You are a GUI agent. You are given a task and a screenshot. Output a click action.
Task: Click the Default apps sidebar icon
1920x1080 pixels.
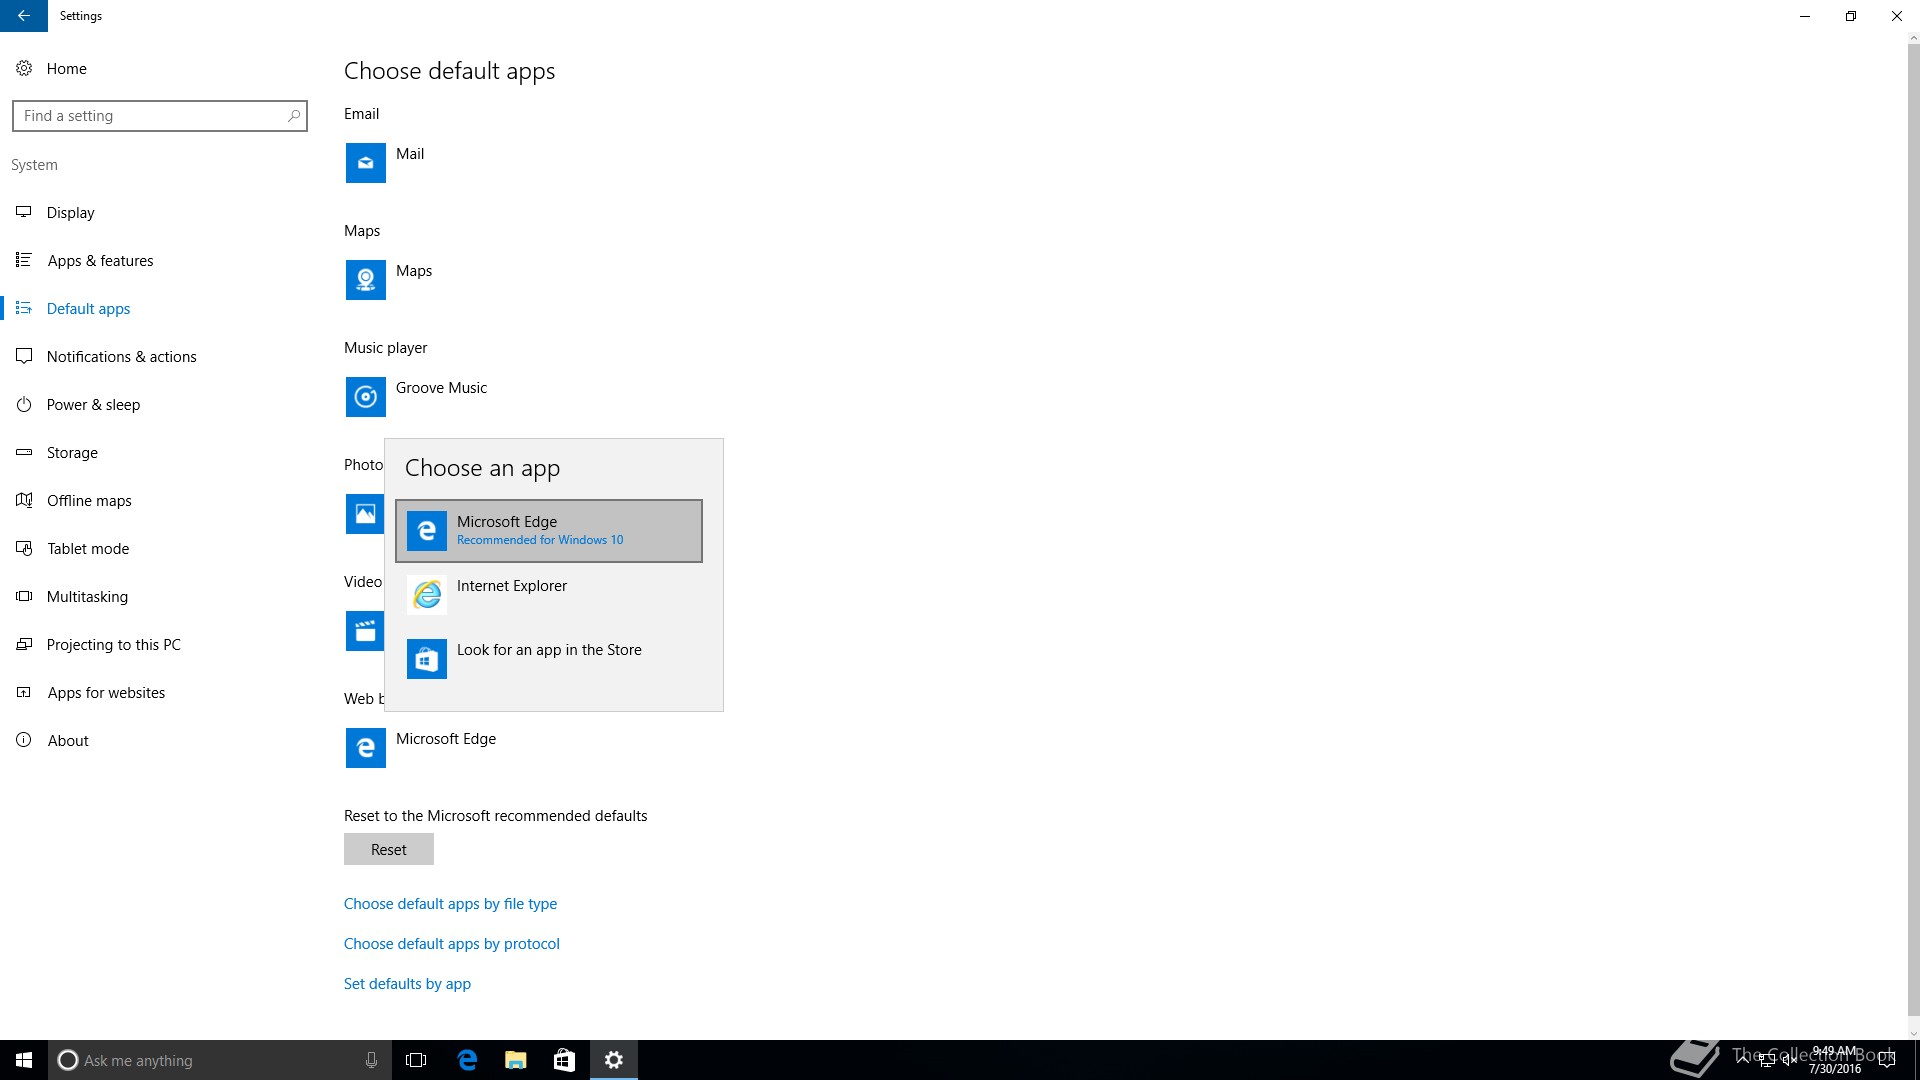coord(24,308)
